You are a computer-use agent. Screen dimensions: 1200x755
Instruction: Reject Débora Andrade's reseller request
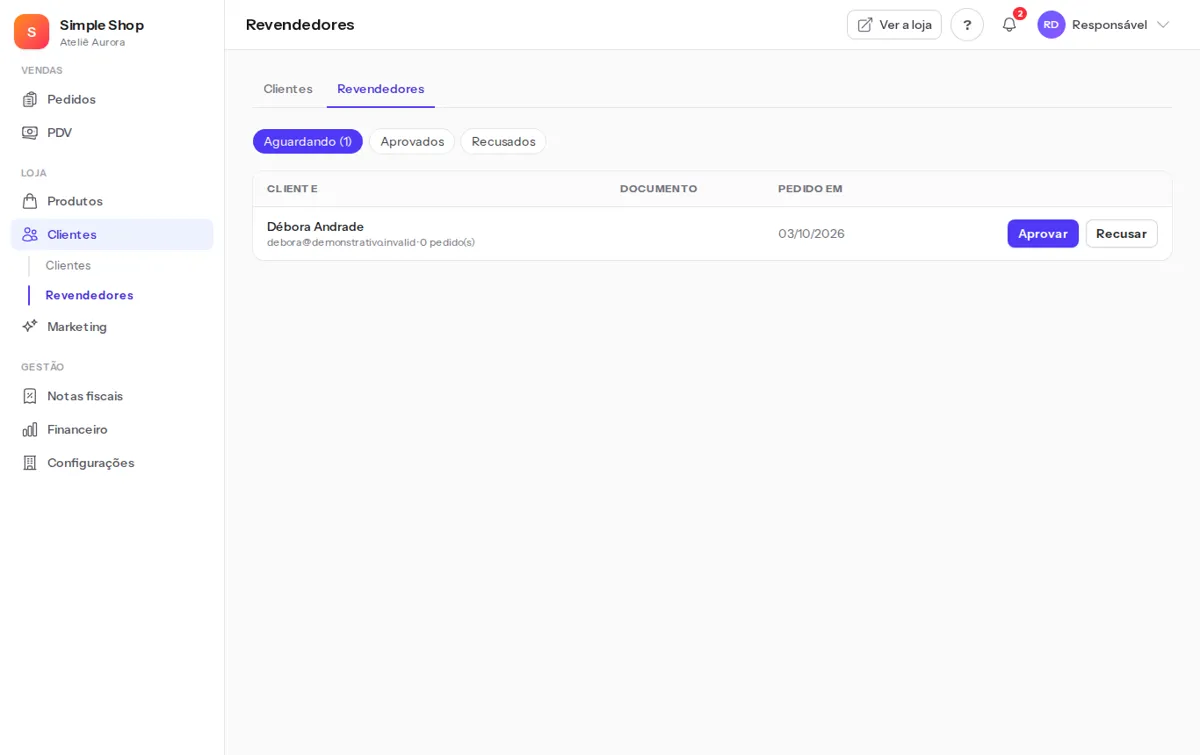click(1121, 234)
